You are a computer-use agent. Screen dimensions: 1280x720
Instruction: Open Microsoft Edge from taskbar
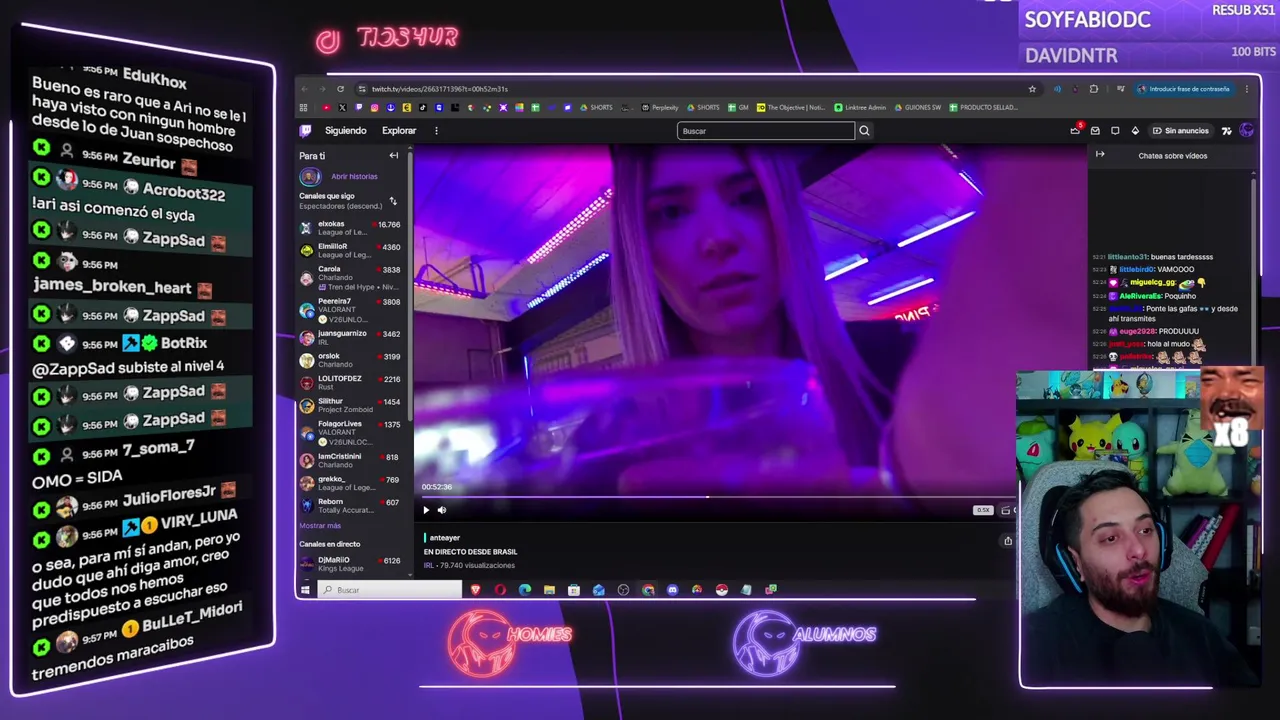click(x=524, y=590)
